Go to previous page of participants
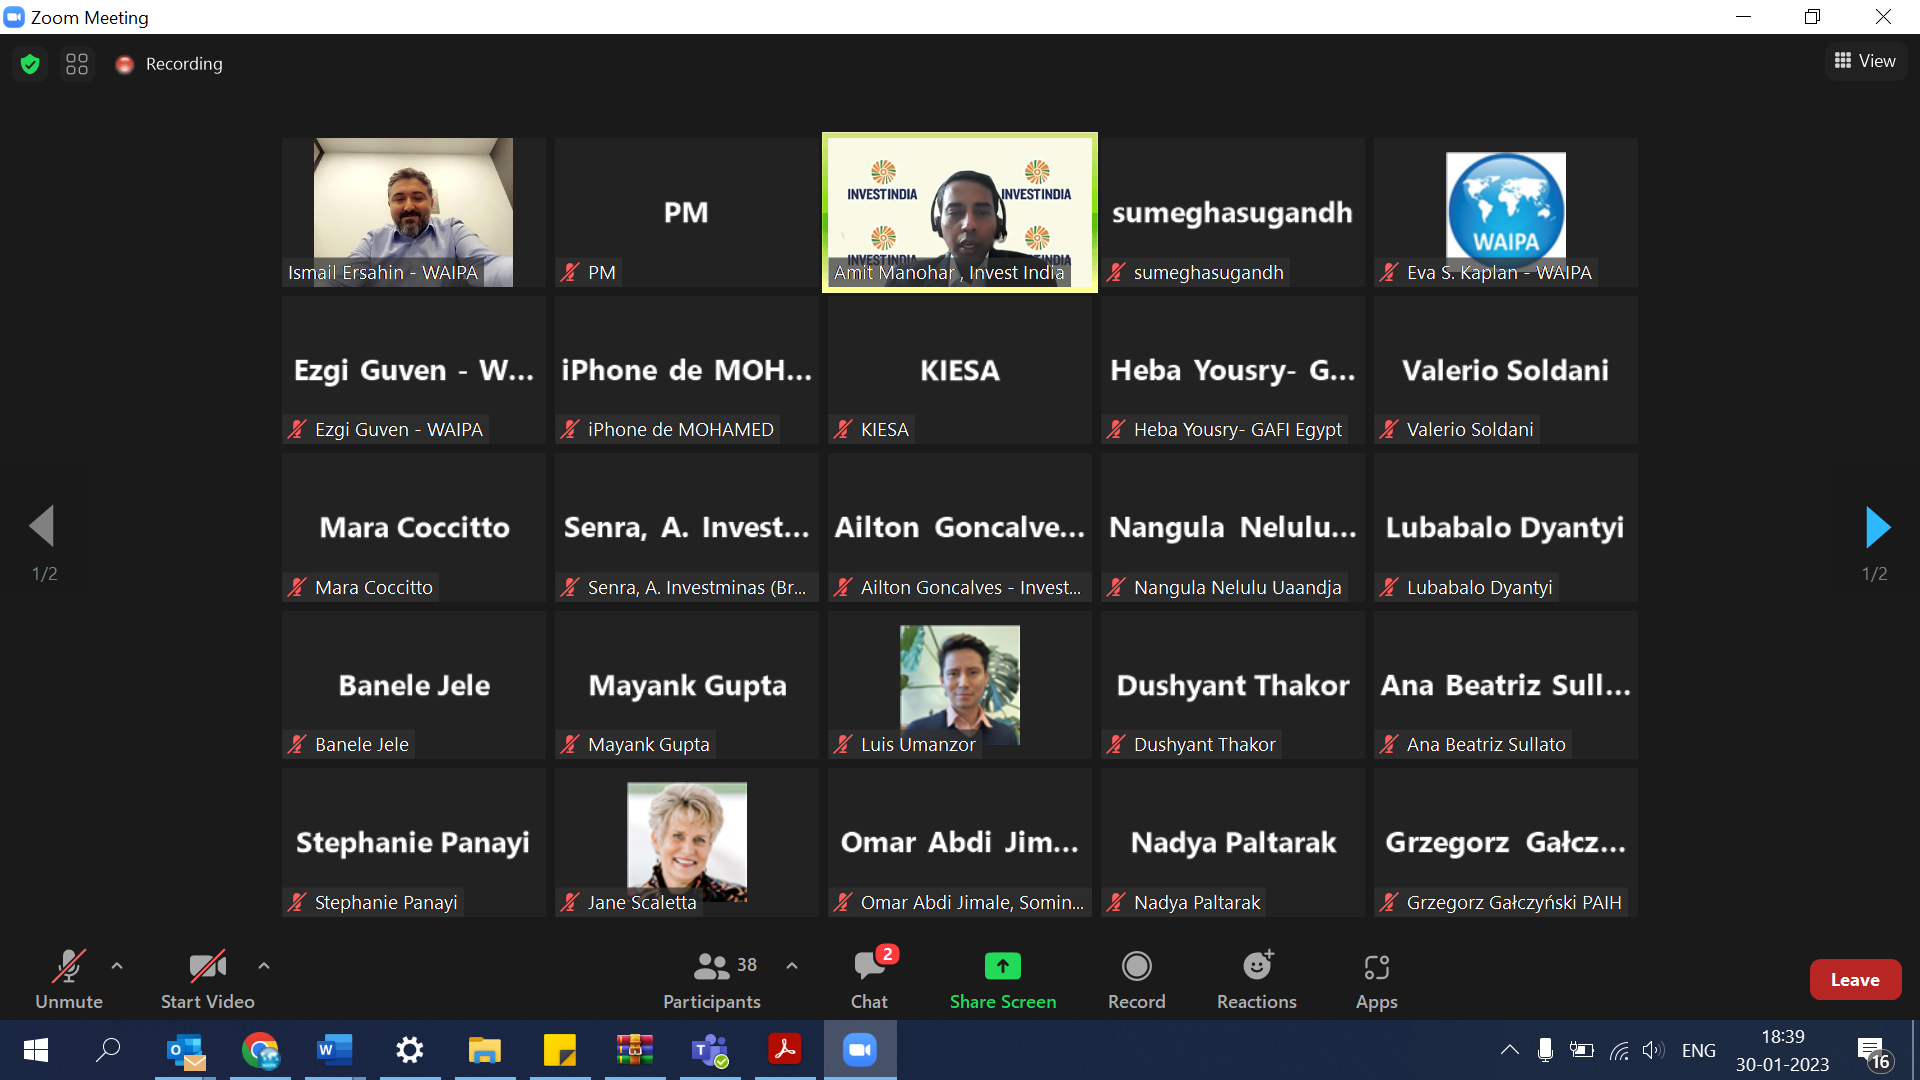Screen dimensions: 1920x1080 click(x=42, y=527)
